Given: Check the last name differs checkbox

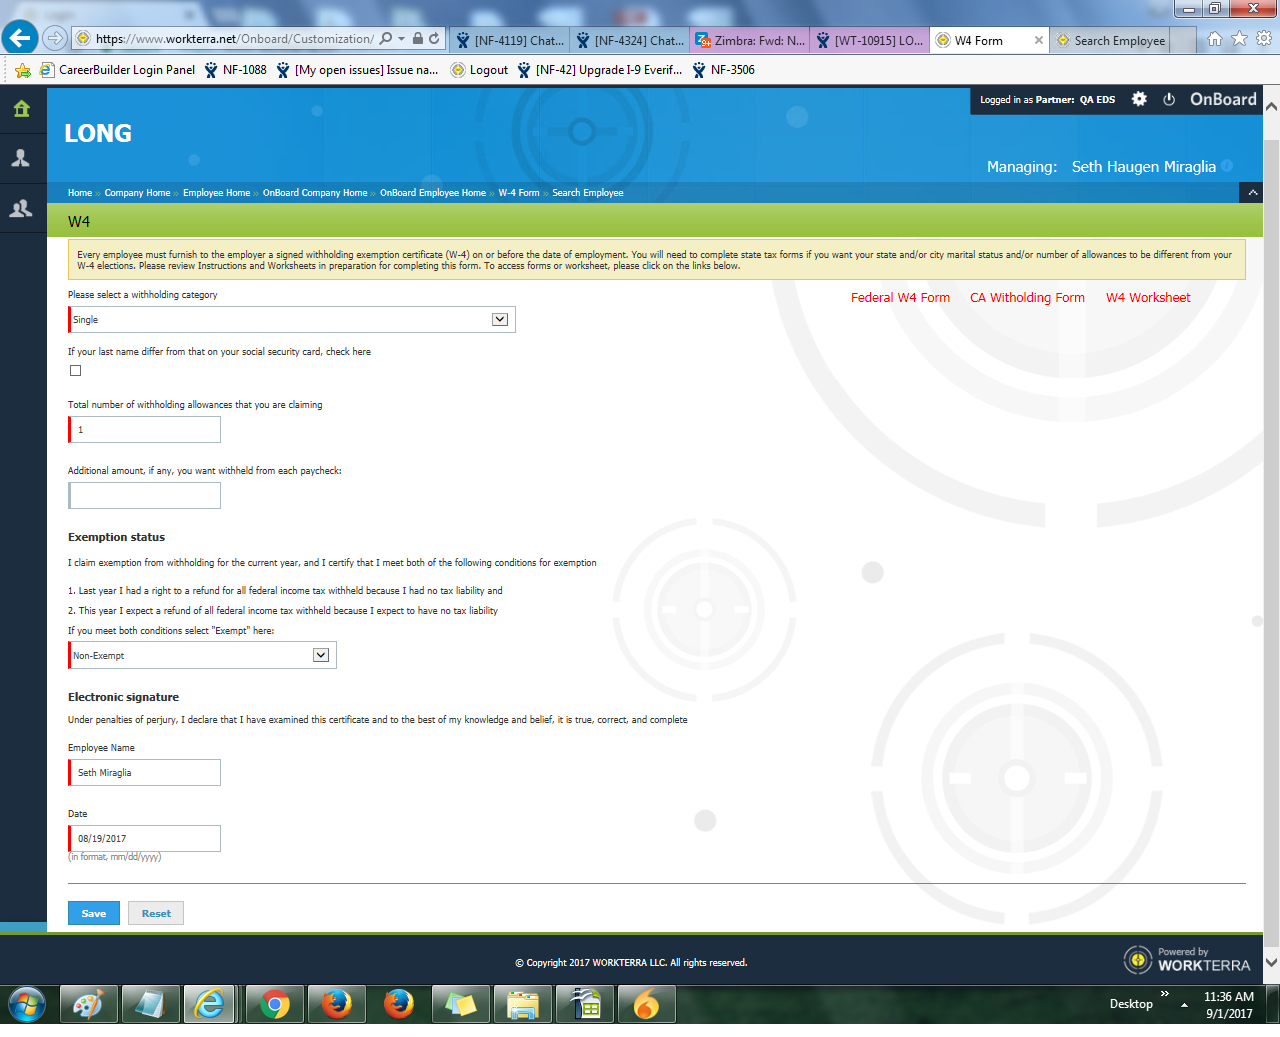Looking at the screenshot, I should click(x=75, y=371).
